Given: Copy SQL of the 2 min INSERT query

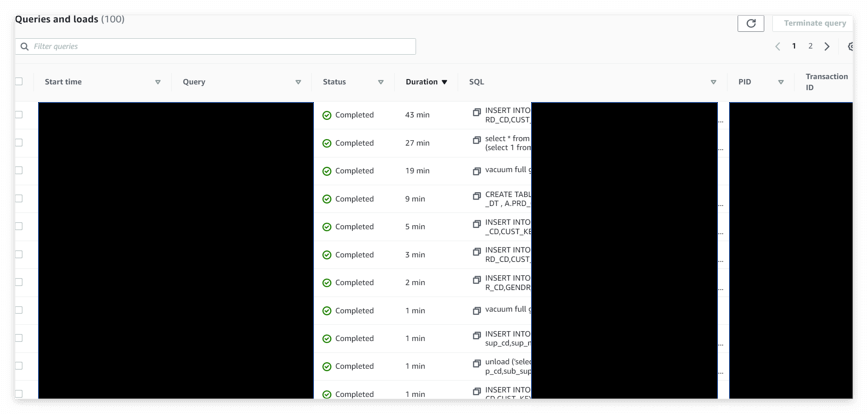Looking at the screenshot, I should (477, 280).
